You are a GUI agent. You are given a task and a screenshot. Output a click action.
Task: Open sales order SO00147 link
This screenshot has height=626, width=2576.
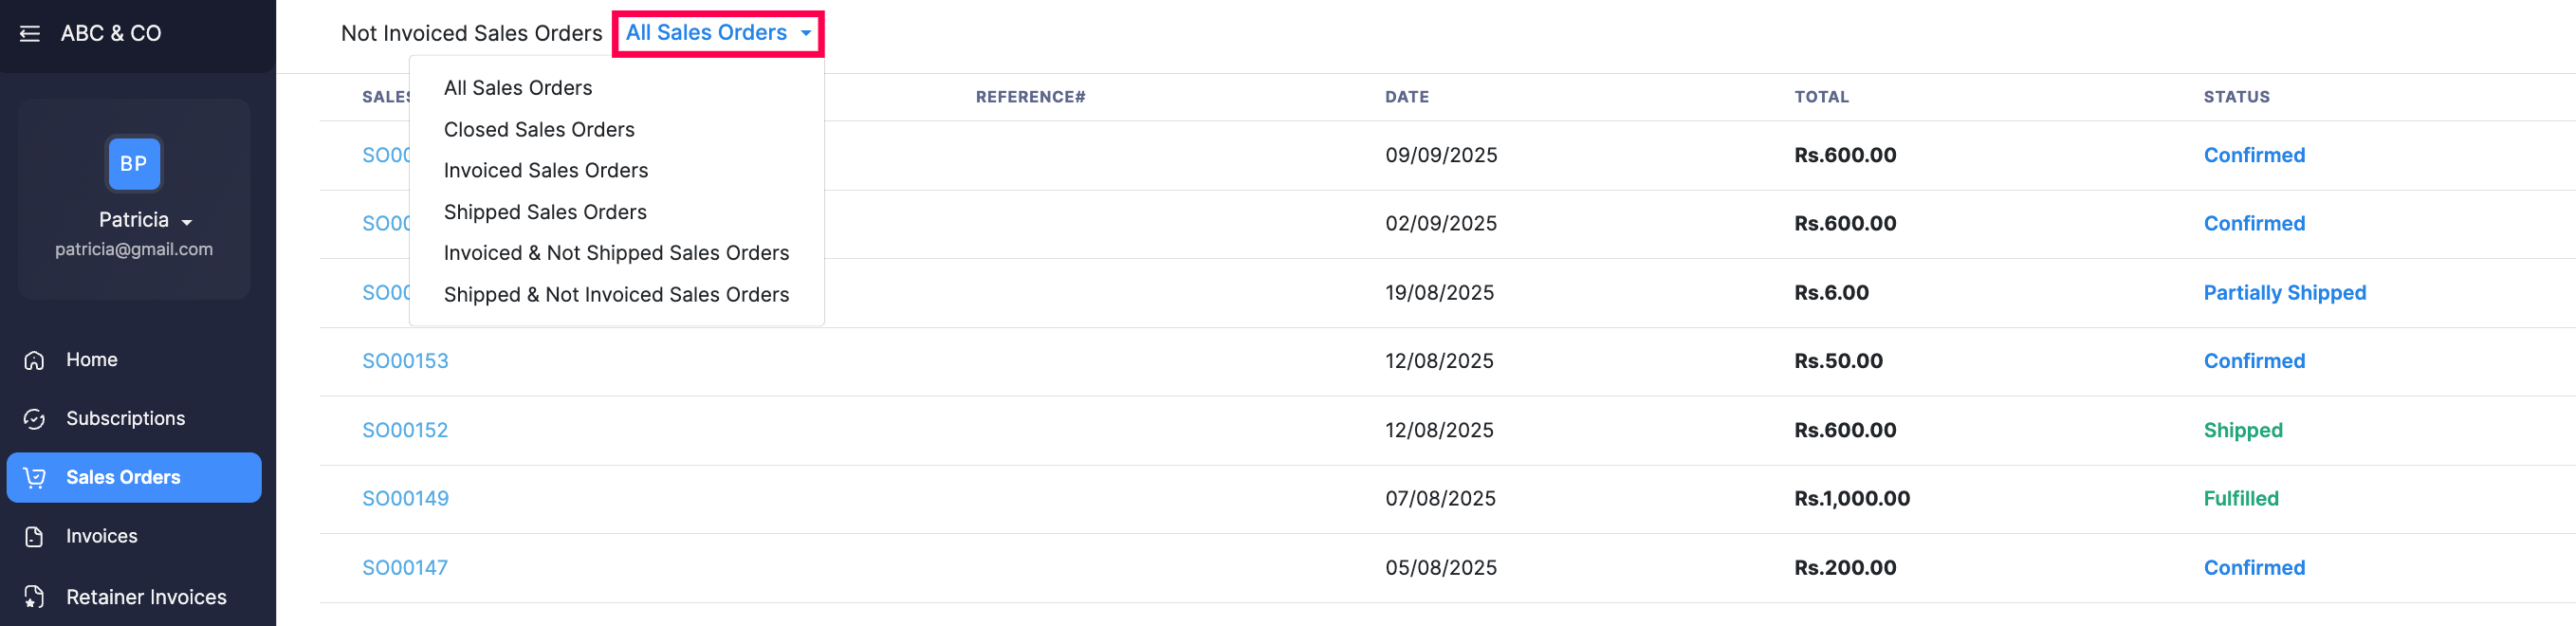pyautogui.click(x=405, y=568)
